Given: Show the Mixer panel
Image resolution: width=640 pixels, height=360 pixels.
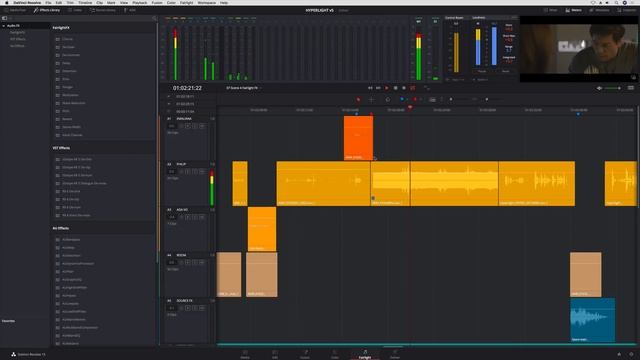Looking at the screenshot, I should [550, 10].
